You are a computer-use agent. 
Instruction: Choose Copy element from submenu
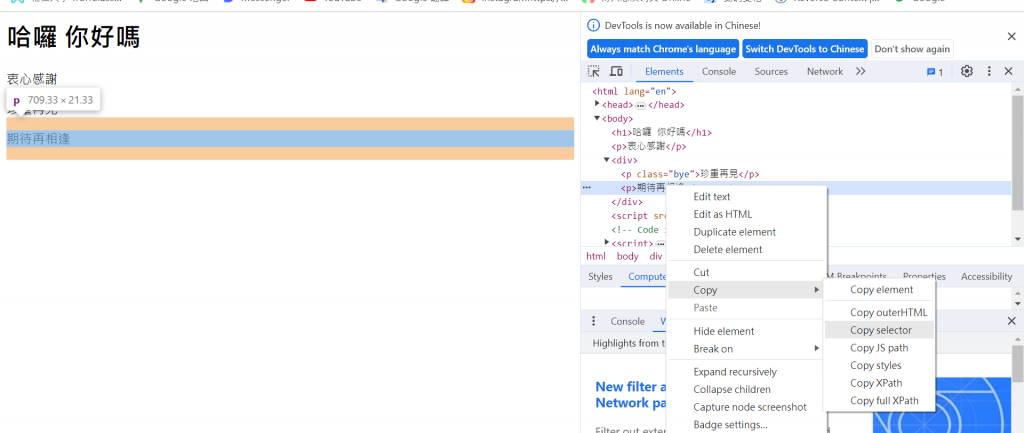pos(880,289)
